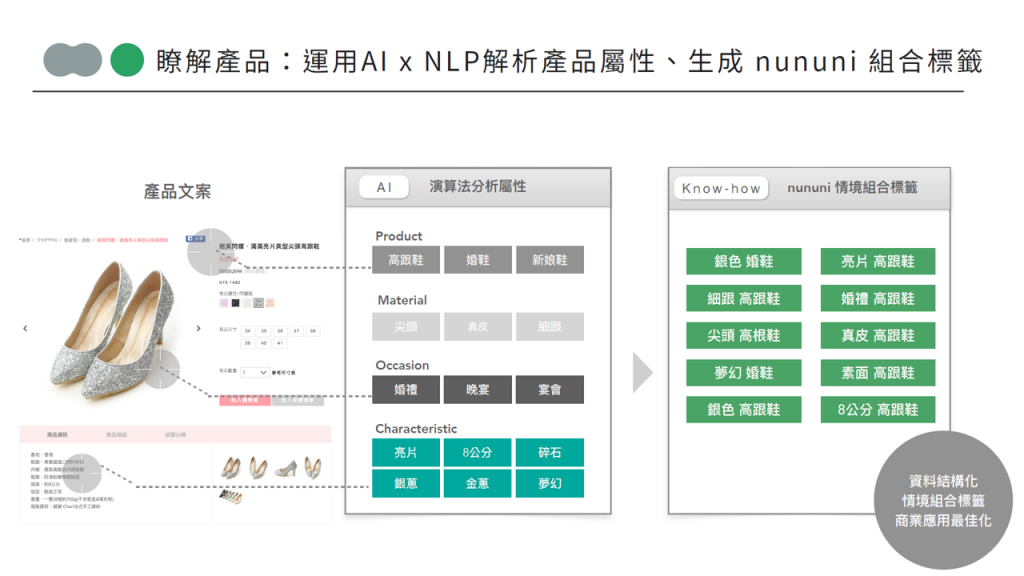Viewport: 1024px width, 576px height.
Task: Select the 婚禮 Occasion tag
Action: tap(406, 389)
